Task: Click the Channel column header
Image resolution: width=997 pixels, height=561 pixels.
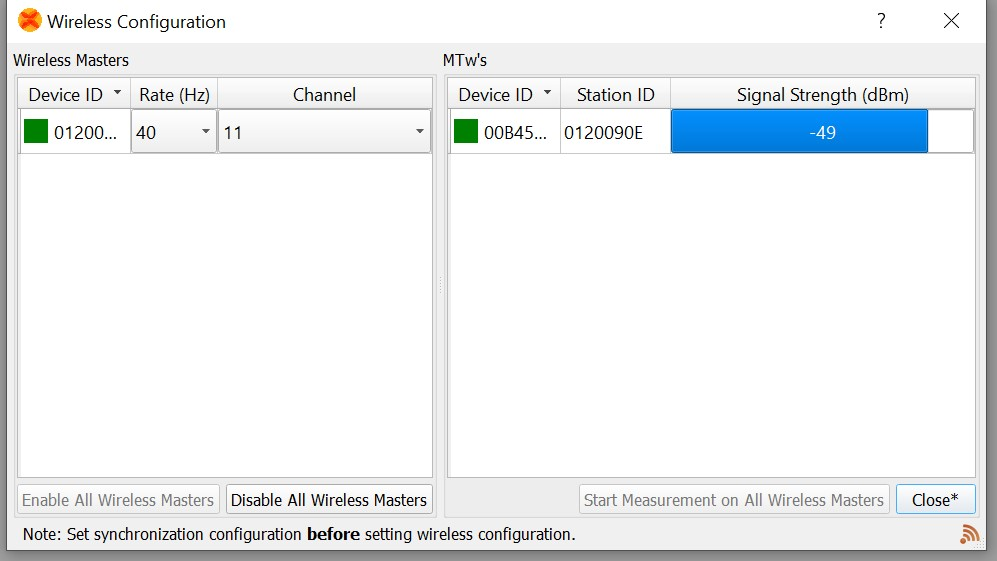Action: click(x=324, y=95)
